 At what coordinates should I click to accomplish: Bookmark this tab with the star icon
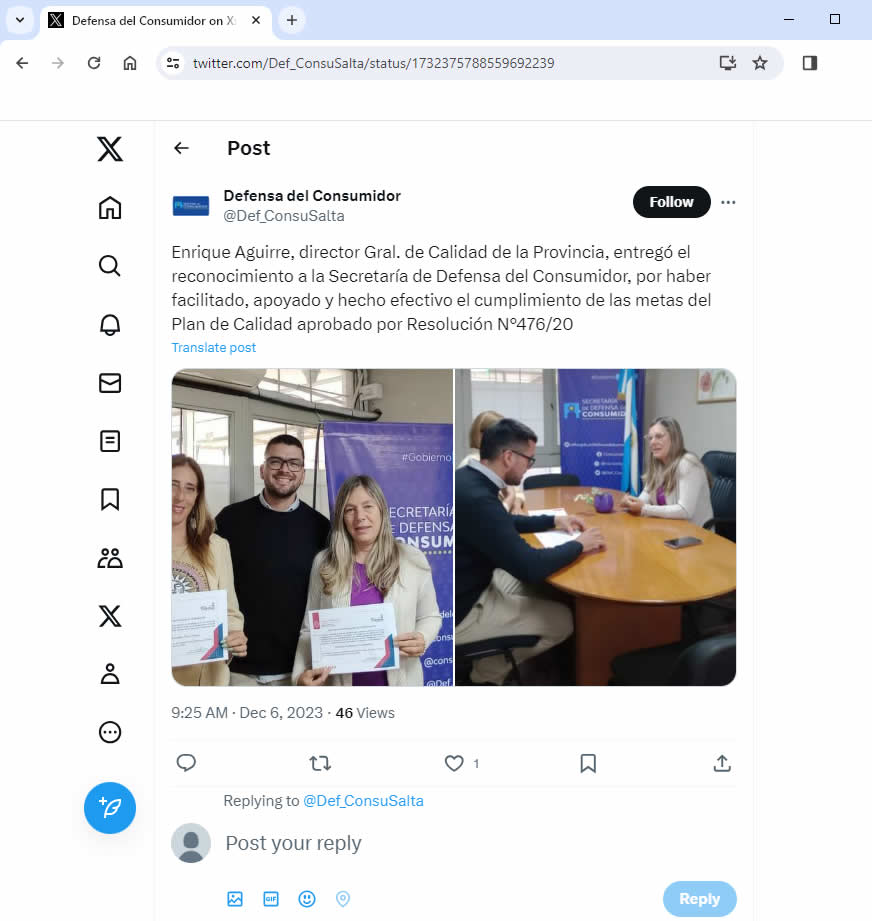tap(760, 63)
